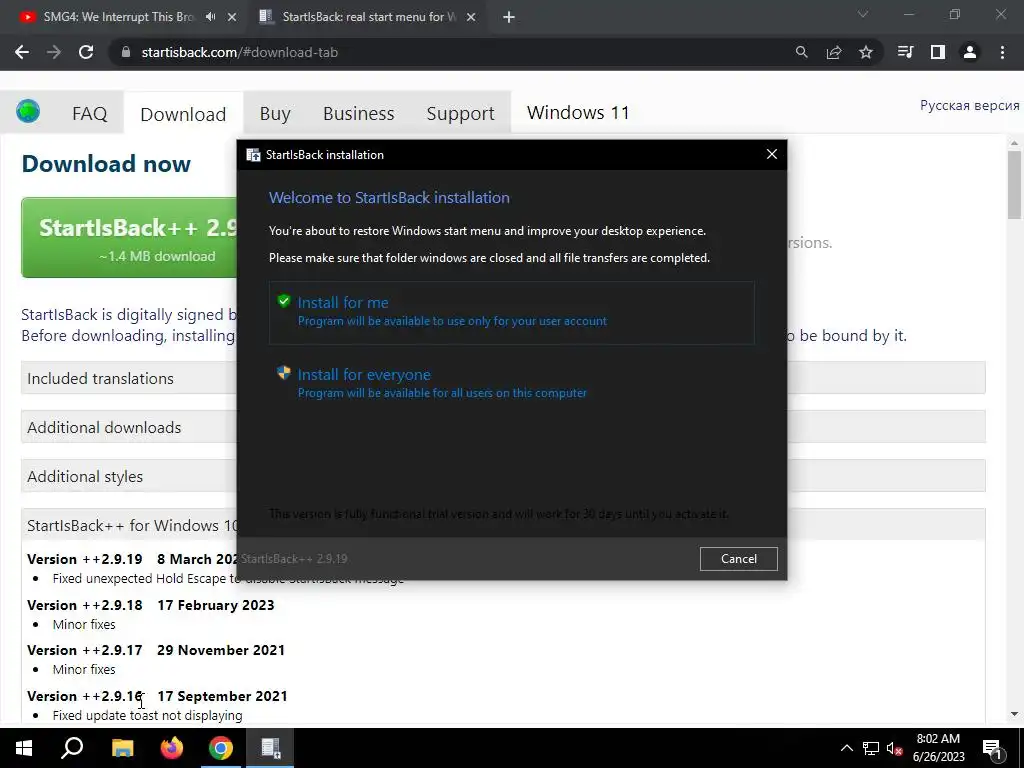Open File Explorer from taskbar
The image size is (1024, 768).
click(x=122, y=748)
